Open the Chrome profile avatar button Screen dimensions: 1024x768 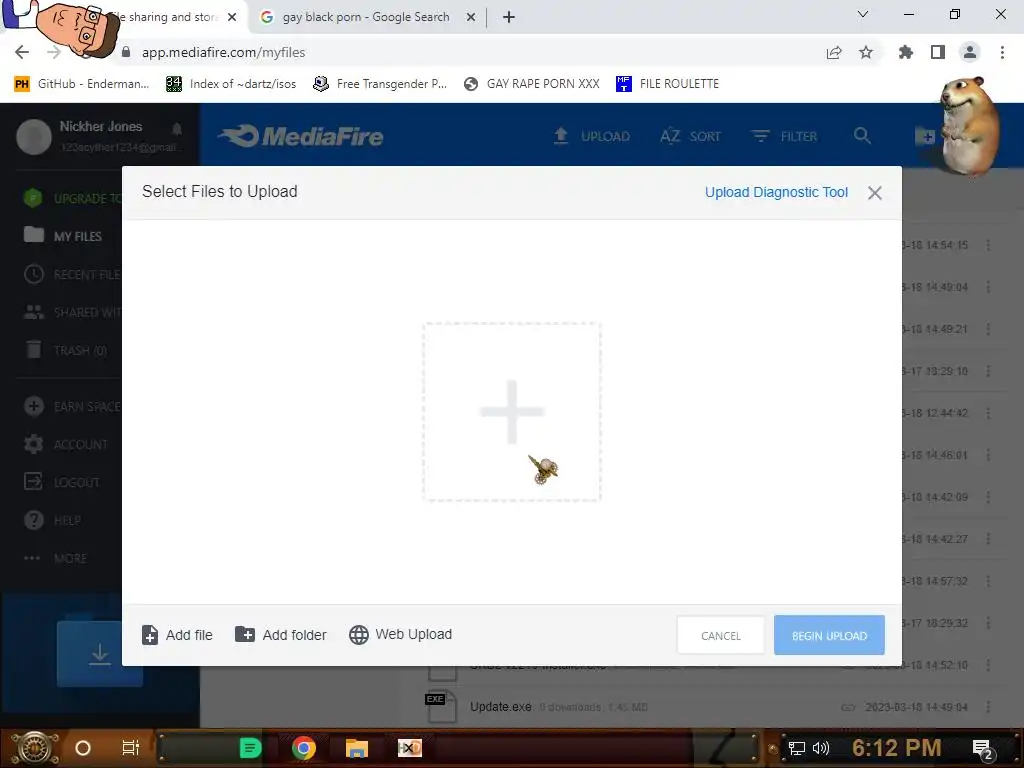coord(970,52)
